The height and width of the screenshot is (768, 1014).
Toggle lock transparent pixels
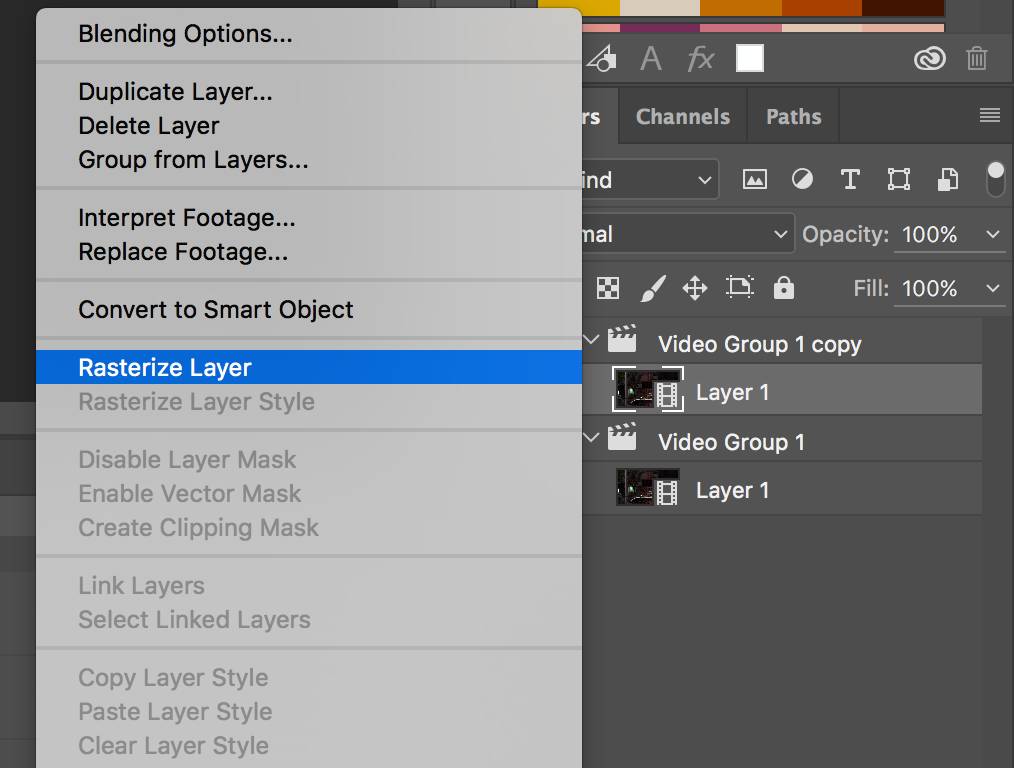[608, 289]
